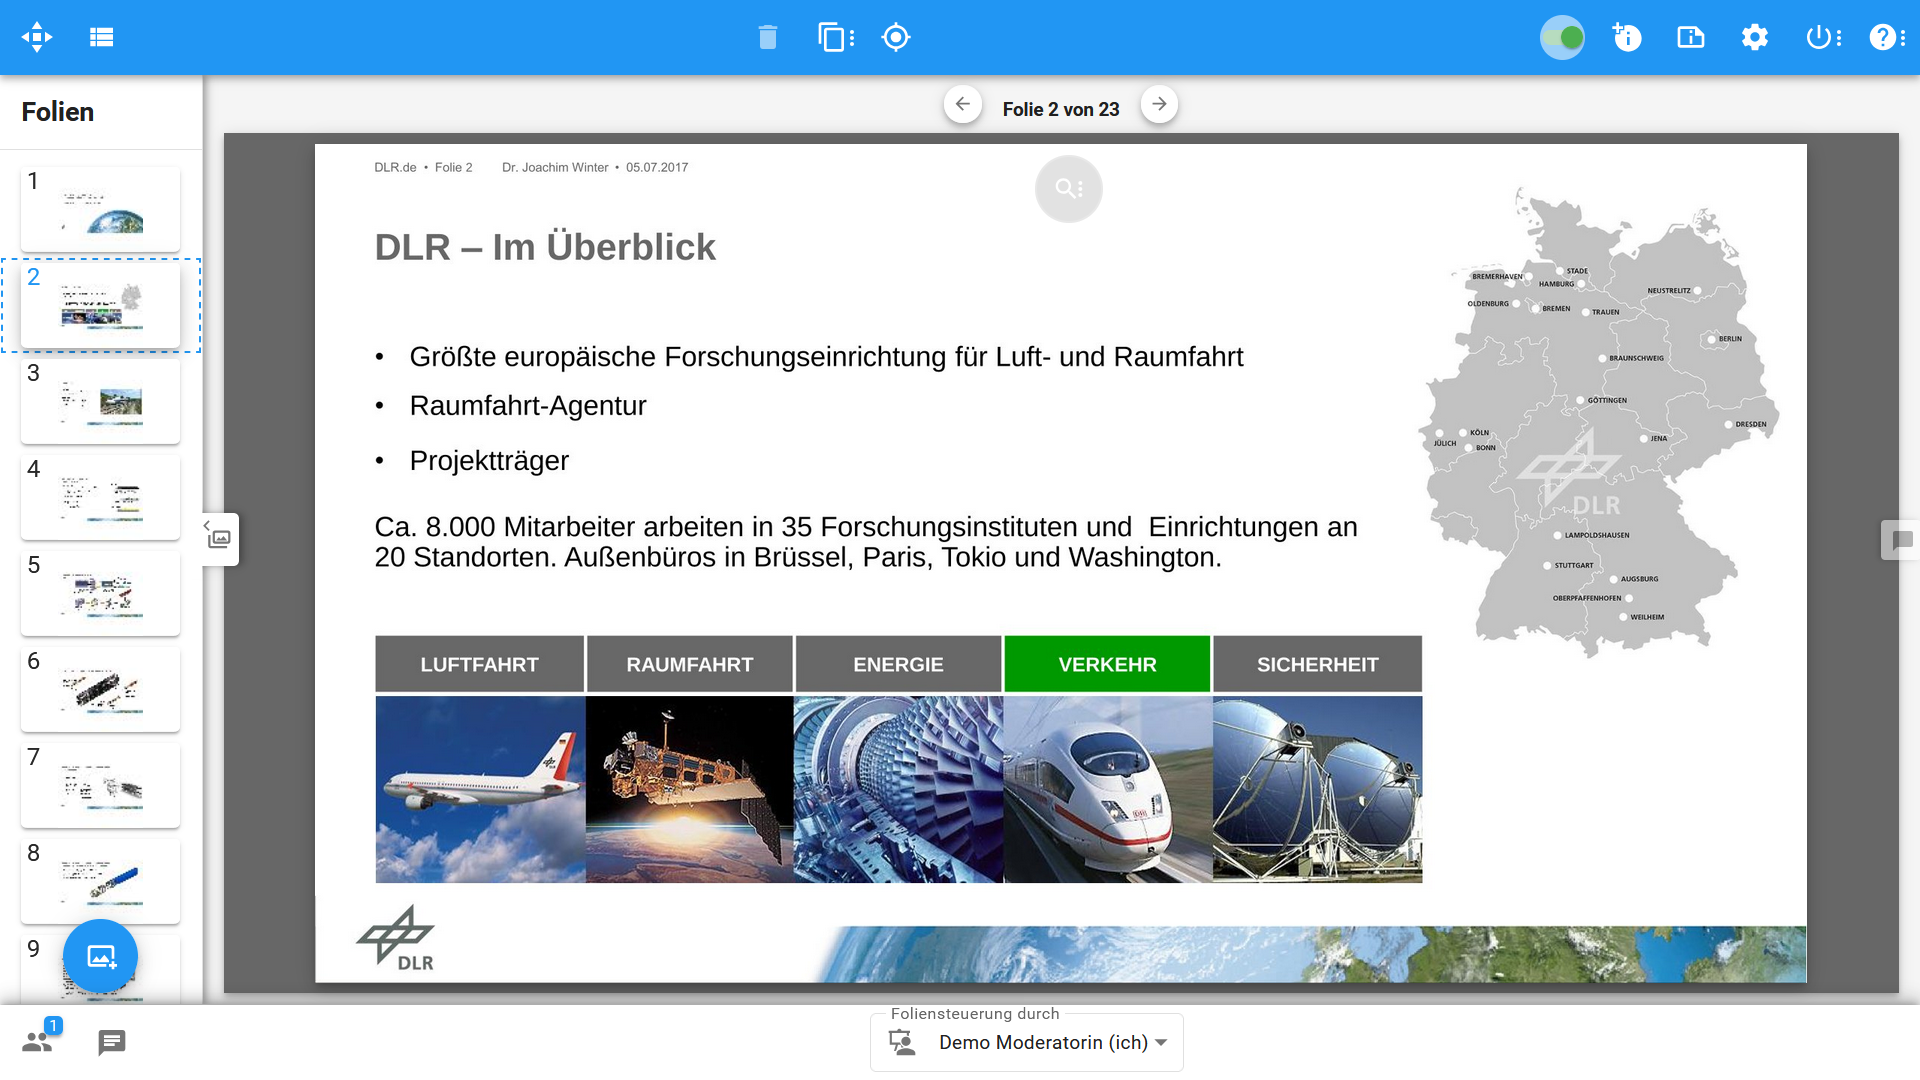This screenshot has height=1080, width=1920.
Task: Open the power options menu
Action: click(x=1823, y=37)
